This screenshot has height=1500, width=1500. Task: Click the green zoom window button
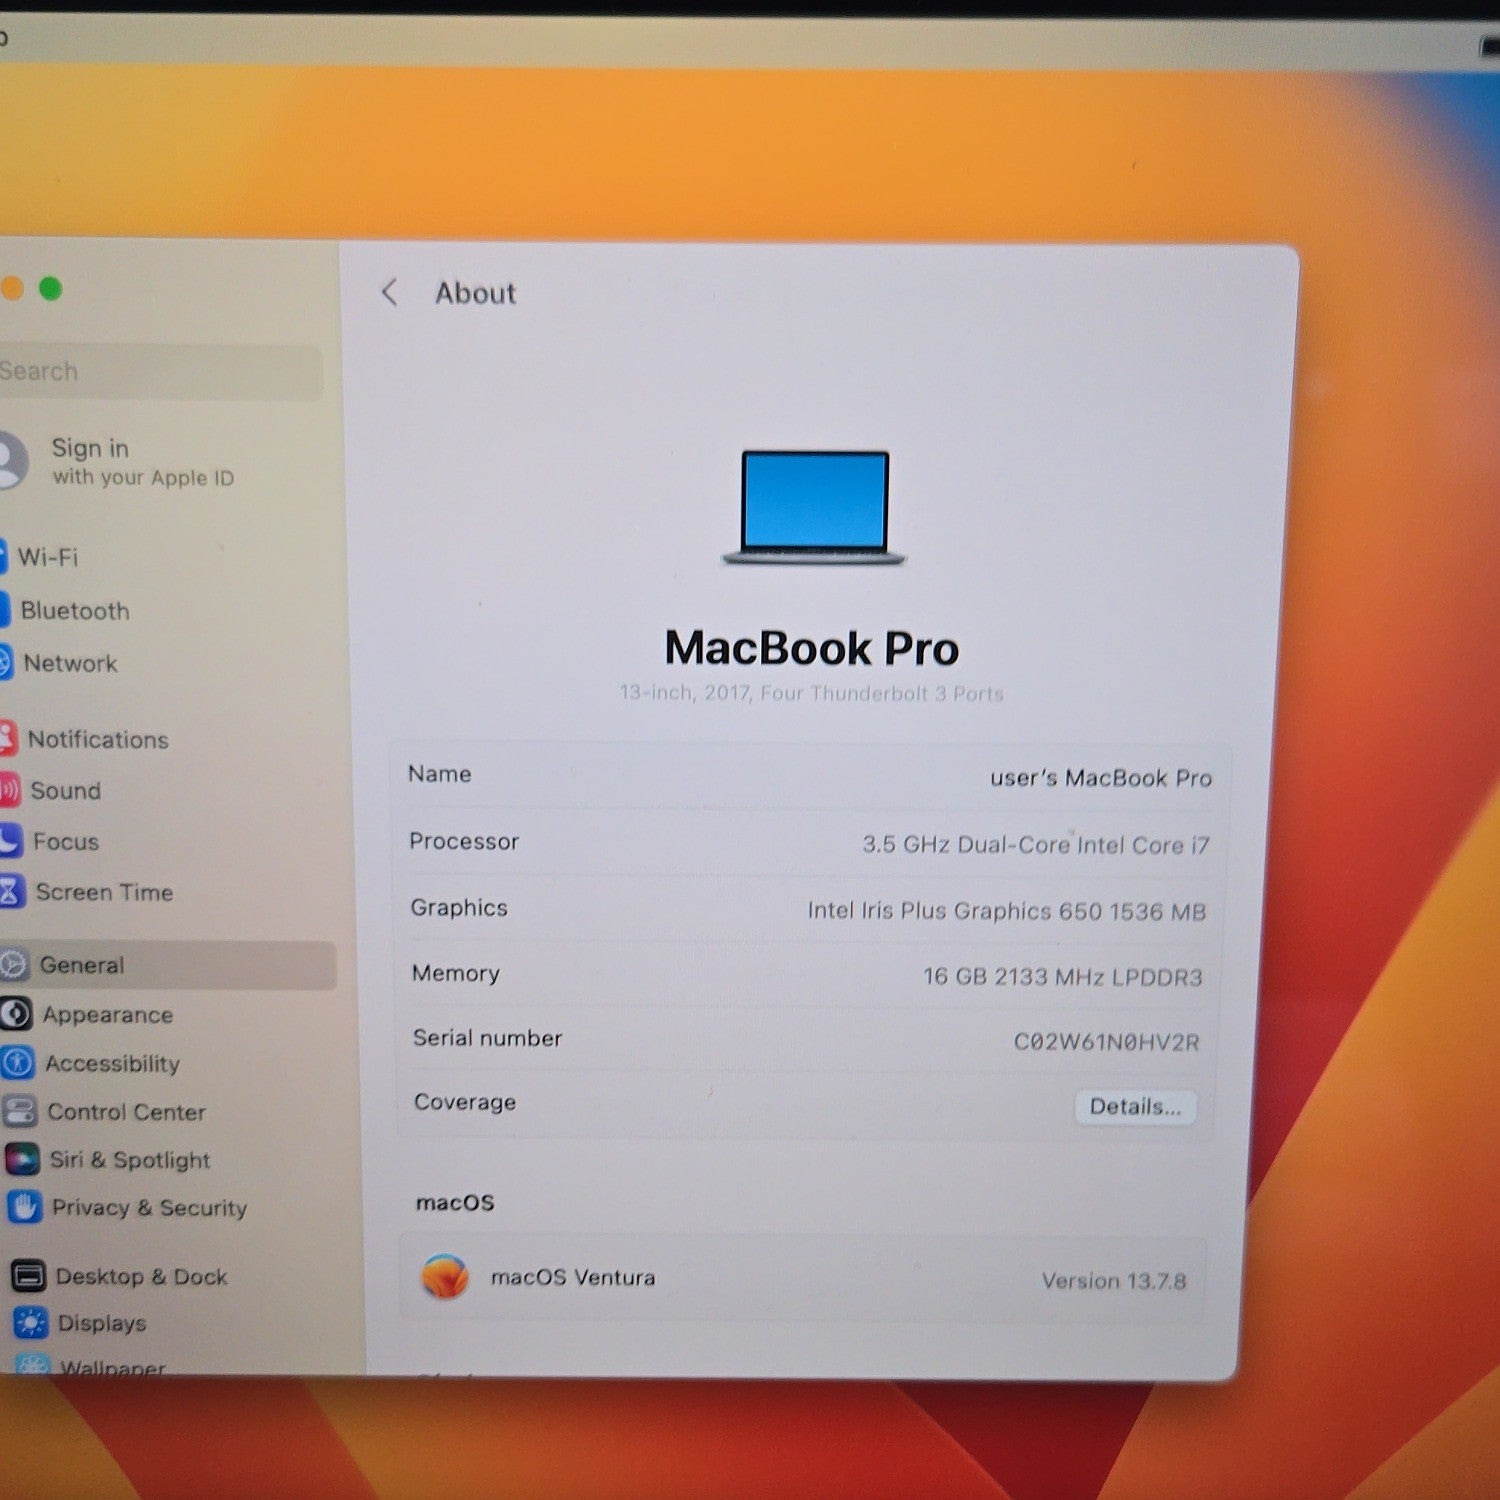50,289
